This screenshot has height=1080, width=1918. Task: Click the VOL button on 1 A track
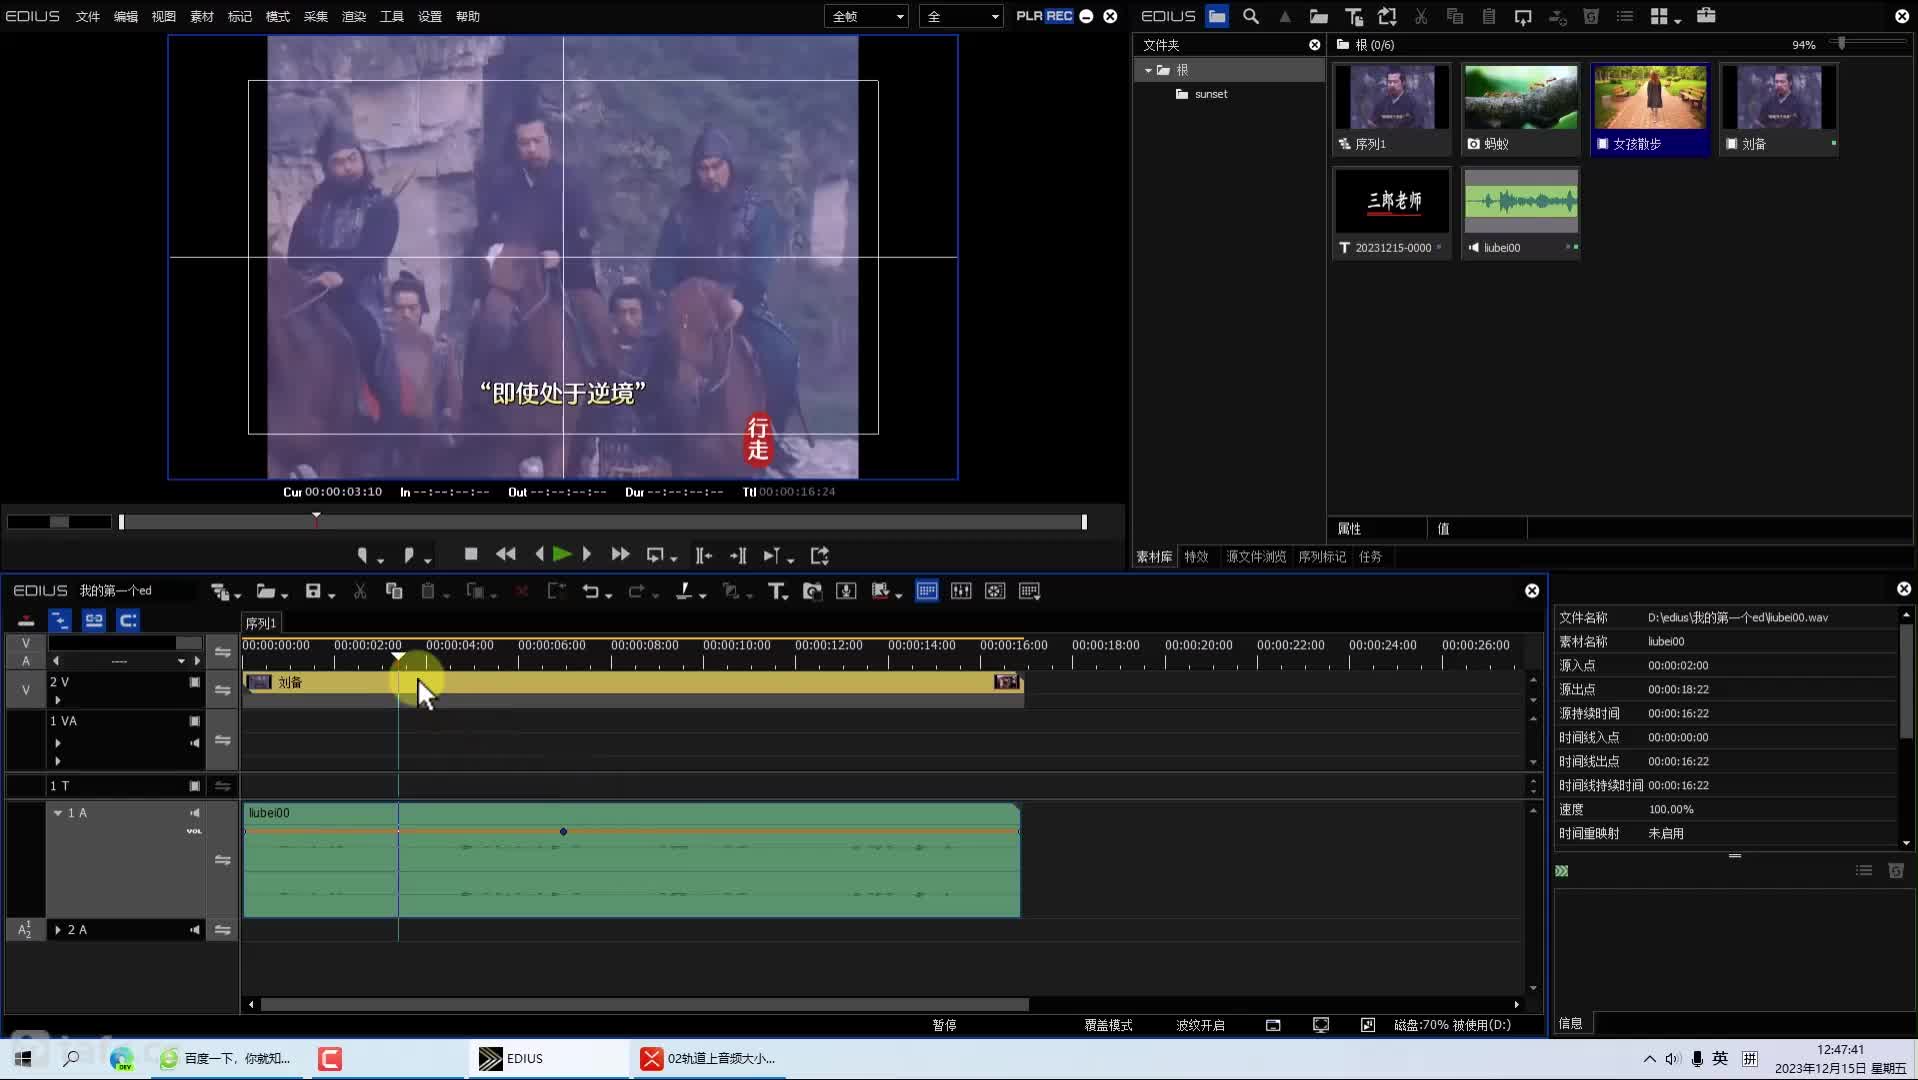194,831
